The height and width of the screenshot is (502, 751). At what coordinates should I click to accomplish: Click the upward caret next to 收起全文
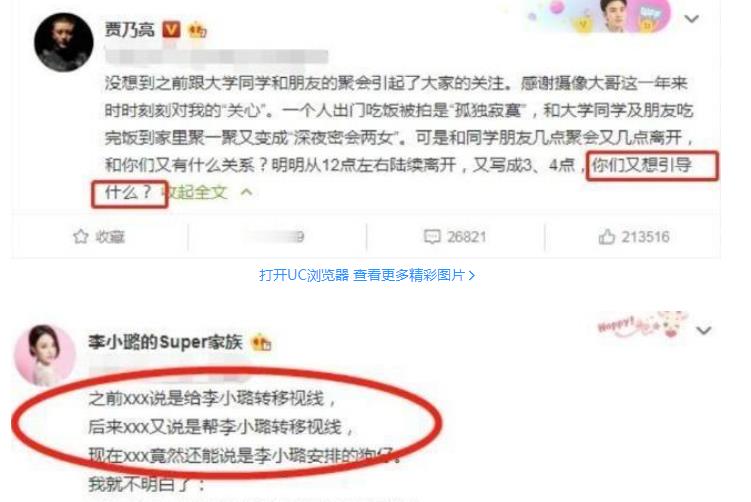click(246, 193)
